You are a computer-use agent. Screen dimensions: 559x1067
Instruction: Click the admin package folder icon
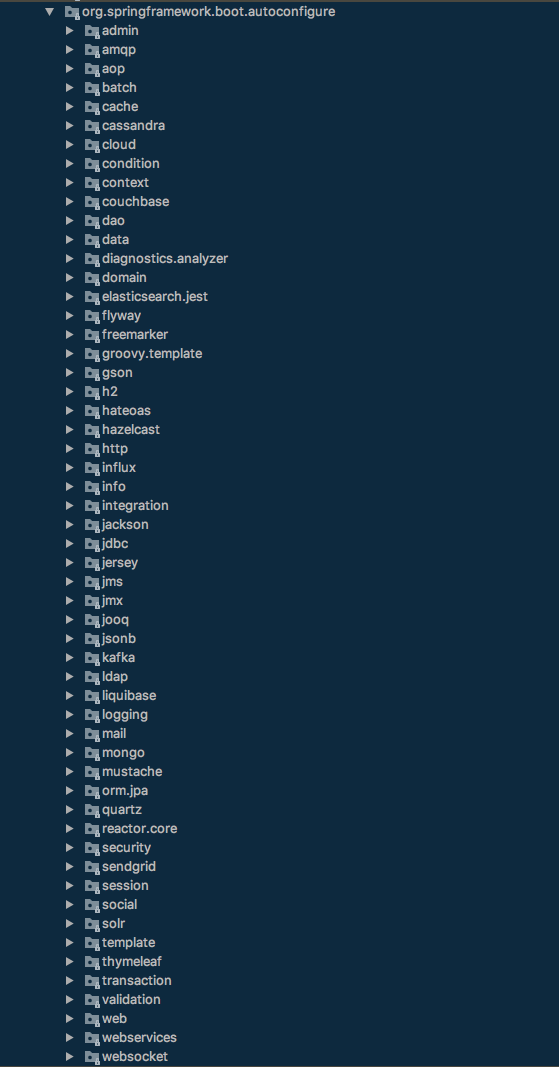92,31
